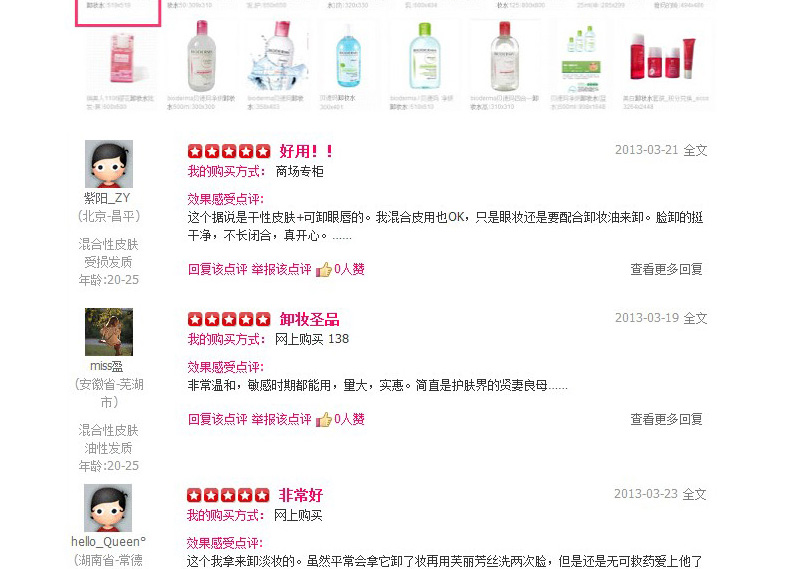Viewport: 790px width, 569px height.
Task: Reply to the 好用!! review
Action: pyautogui.click(x=217, y=270)
